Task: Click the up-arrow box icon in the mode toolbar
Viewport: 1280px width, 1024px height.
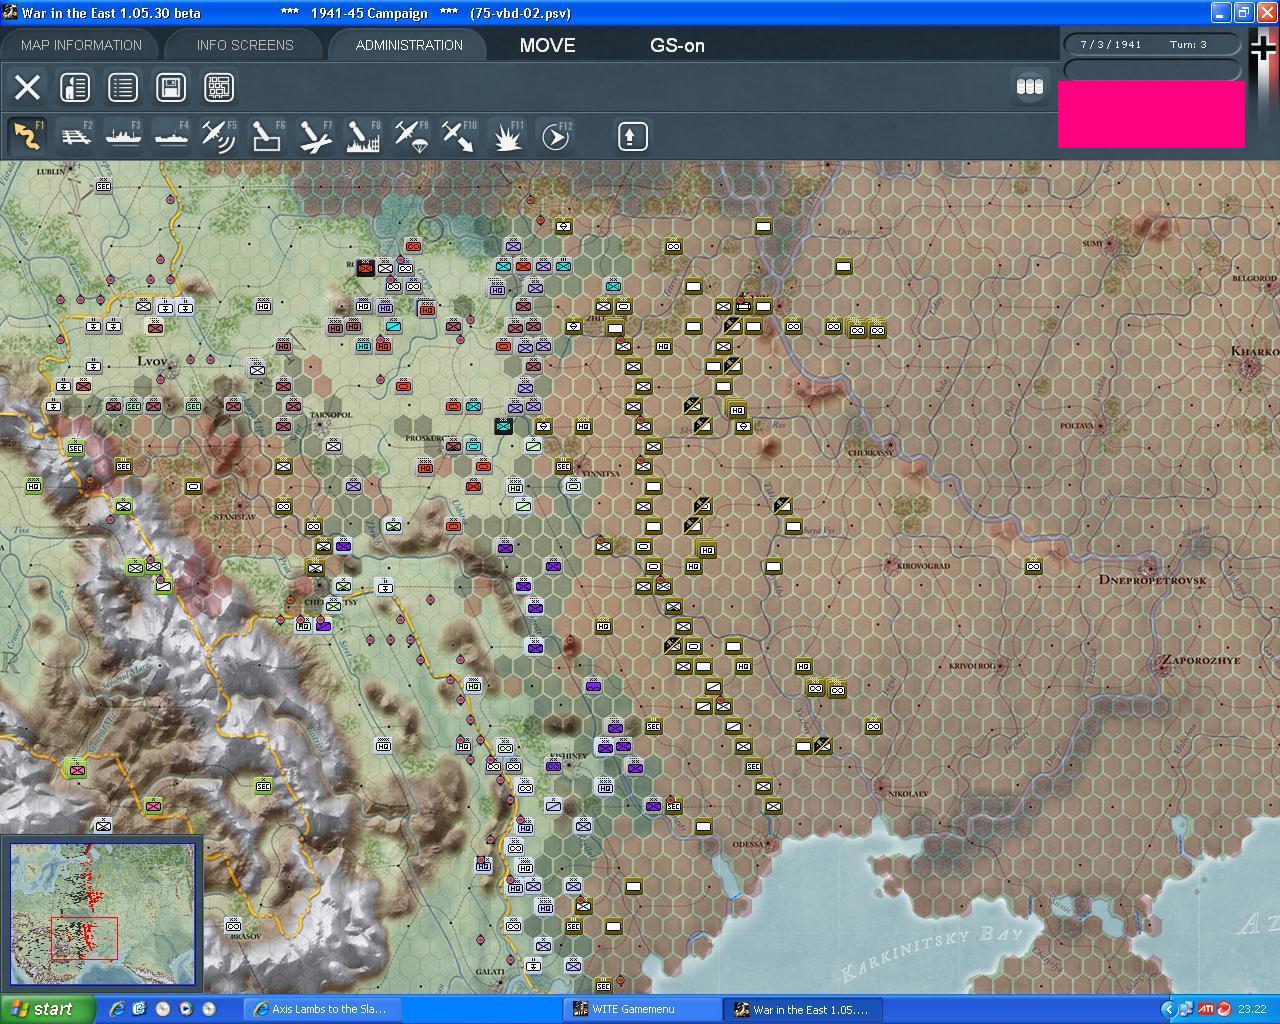Action: click(632, 136)
